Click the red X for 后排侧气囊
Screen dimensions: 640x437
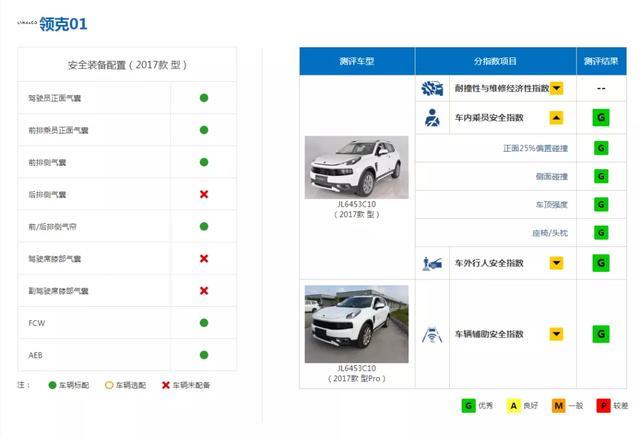(204, 194)
